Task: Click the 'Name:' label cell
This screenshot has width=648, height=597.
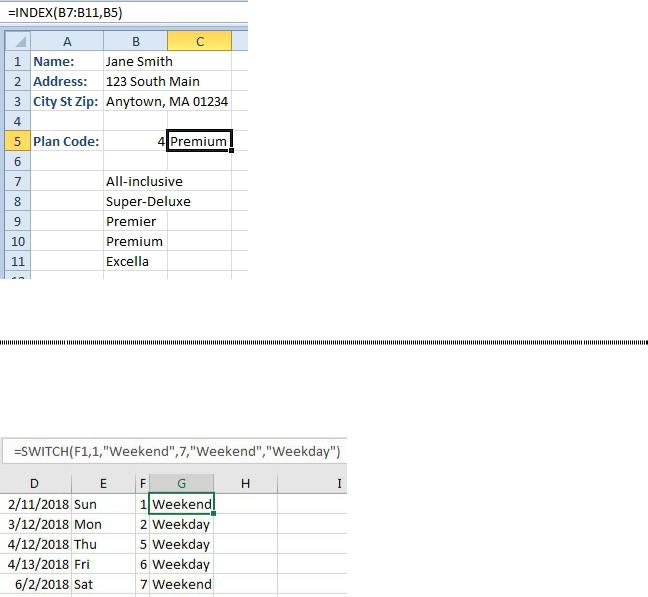Action: point(67,61)
